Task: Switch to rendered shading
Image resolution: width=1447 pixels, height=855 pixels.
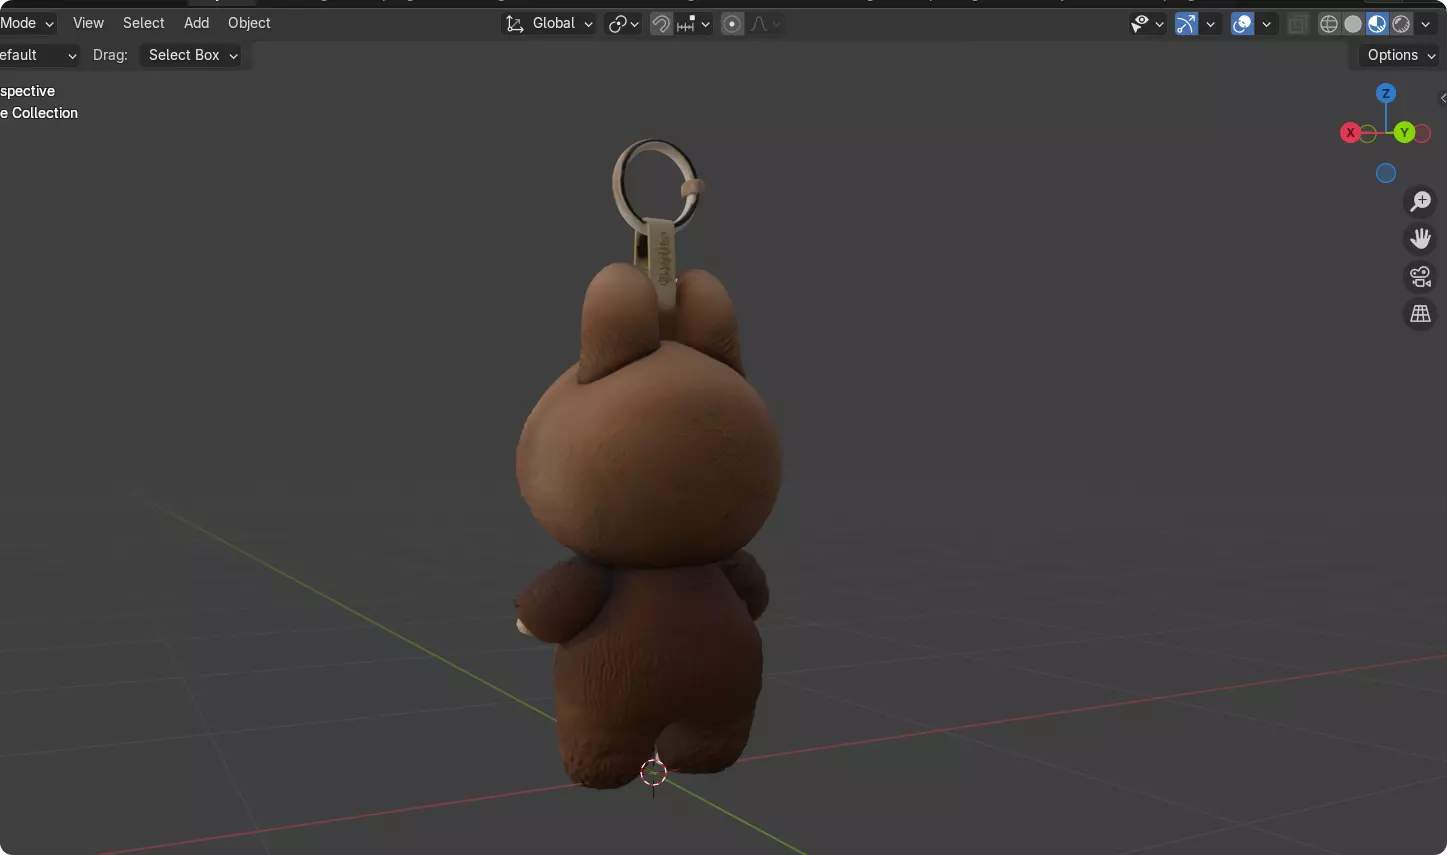Action: tap(1401, 23)
